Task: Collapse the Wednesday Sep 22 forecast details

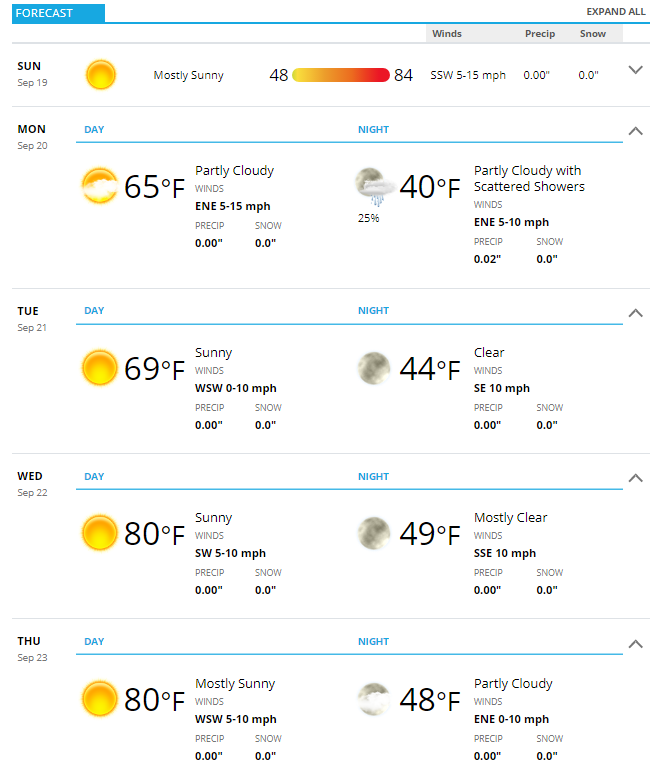Action: click(635, 478)
